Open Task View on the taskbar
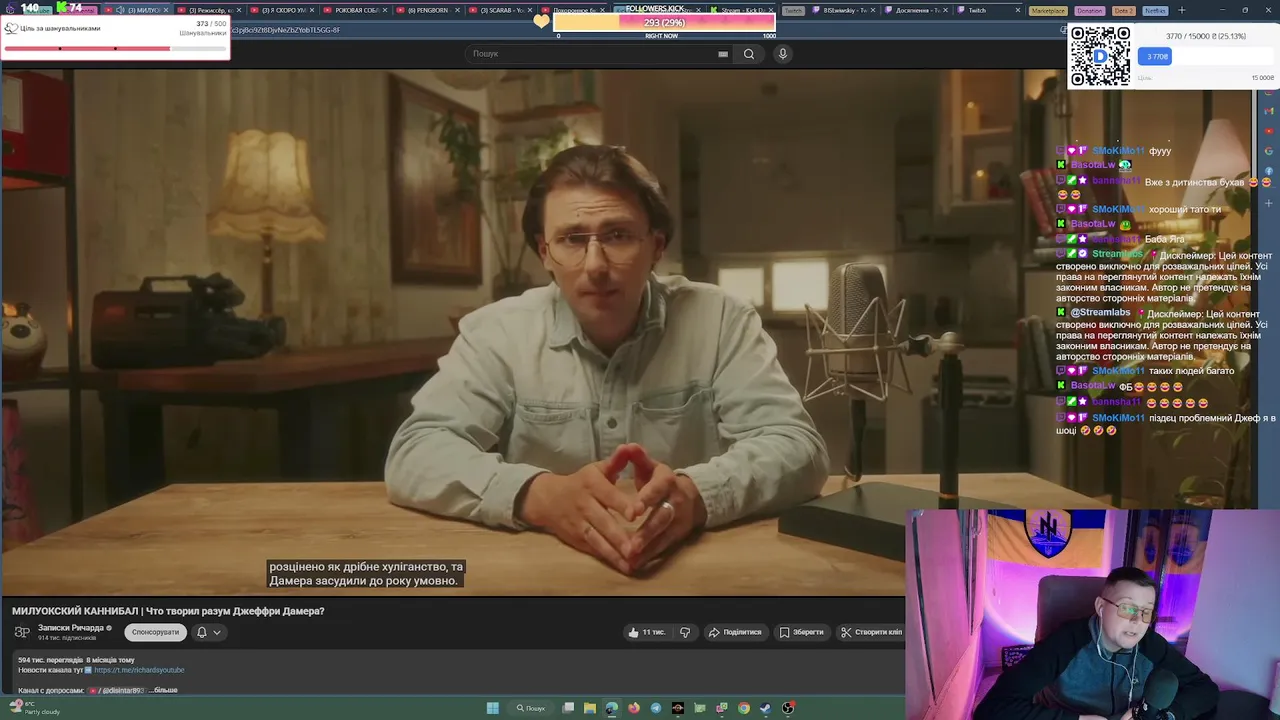Screen dimensions: 1280x720 [x=568, y=708]
